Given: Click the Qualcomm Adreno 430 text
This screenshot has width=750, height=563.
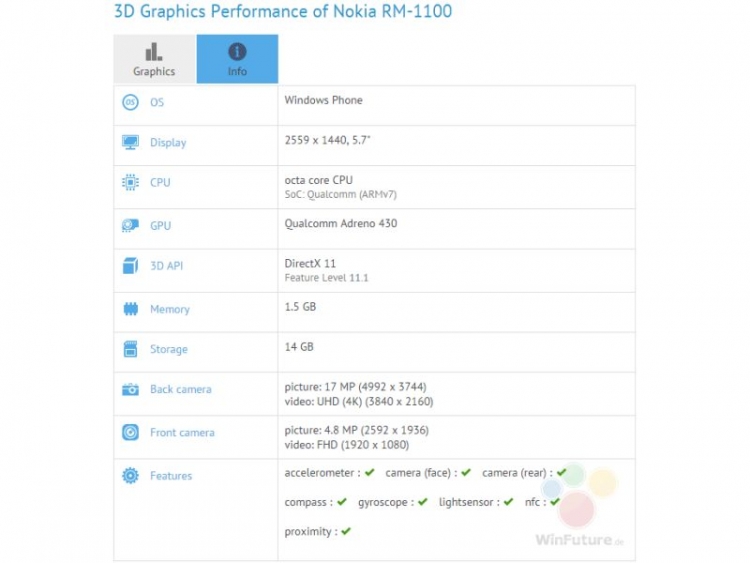Looking at the screenshot, I should pyautogui.click(x=340, y=223).
